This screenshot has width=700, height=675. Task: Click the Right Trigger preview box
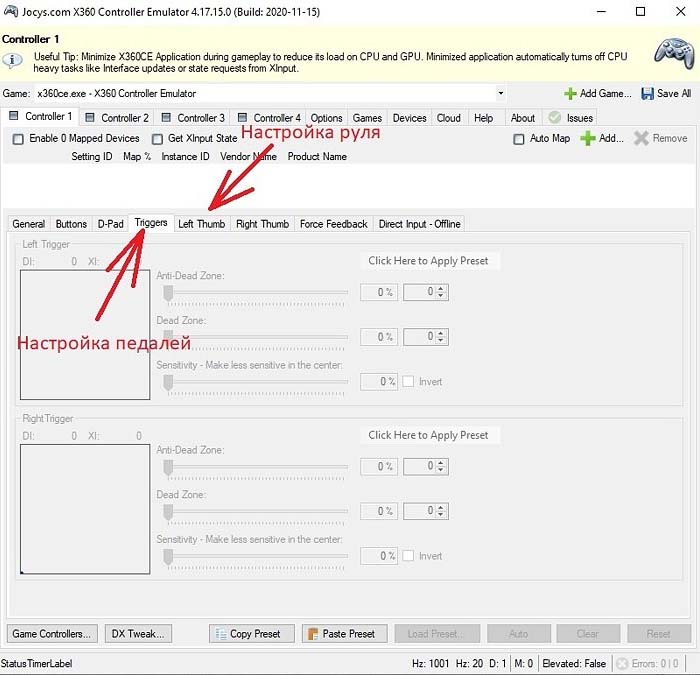85,509
